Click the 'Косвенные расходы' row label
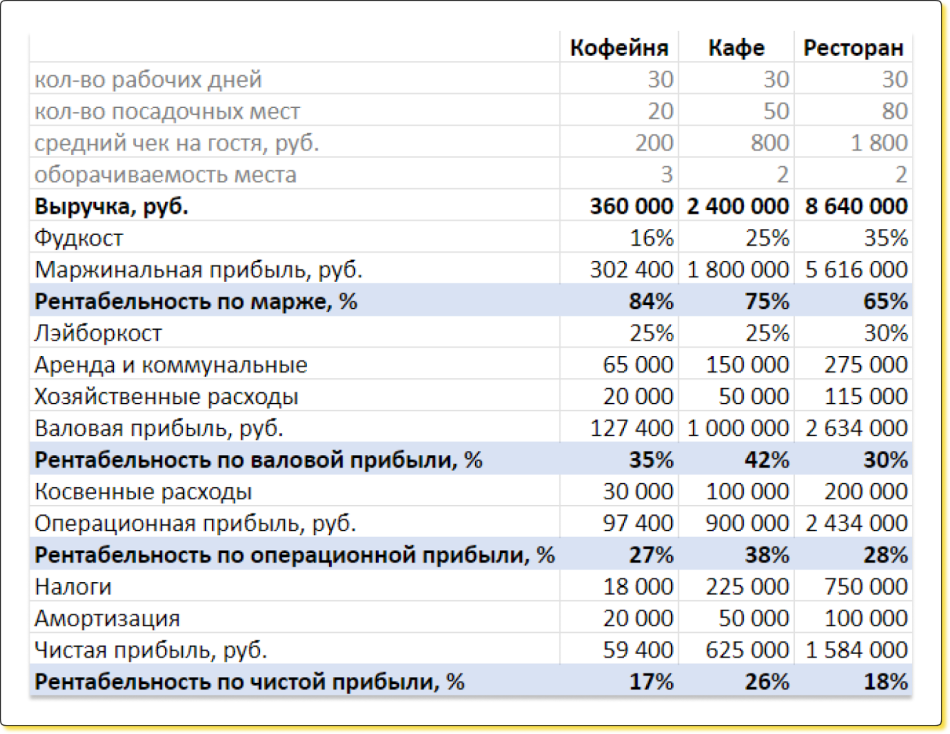The width and height of the screenshot is (950, 734). point(143,492)
